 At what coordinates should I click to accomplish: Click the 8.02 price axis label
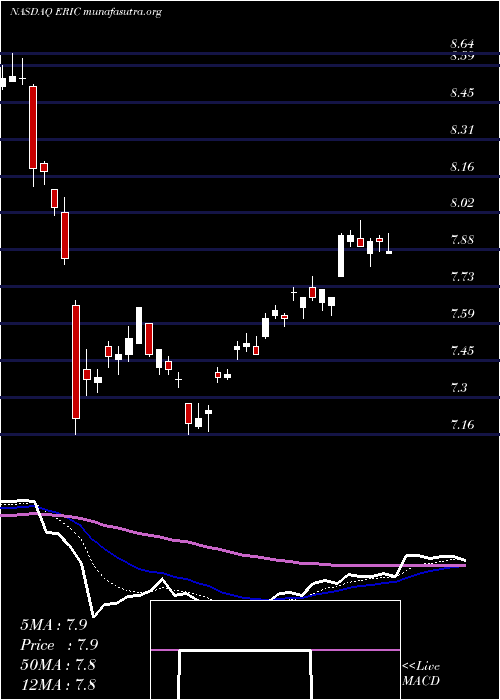[x=462, y=203]
